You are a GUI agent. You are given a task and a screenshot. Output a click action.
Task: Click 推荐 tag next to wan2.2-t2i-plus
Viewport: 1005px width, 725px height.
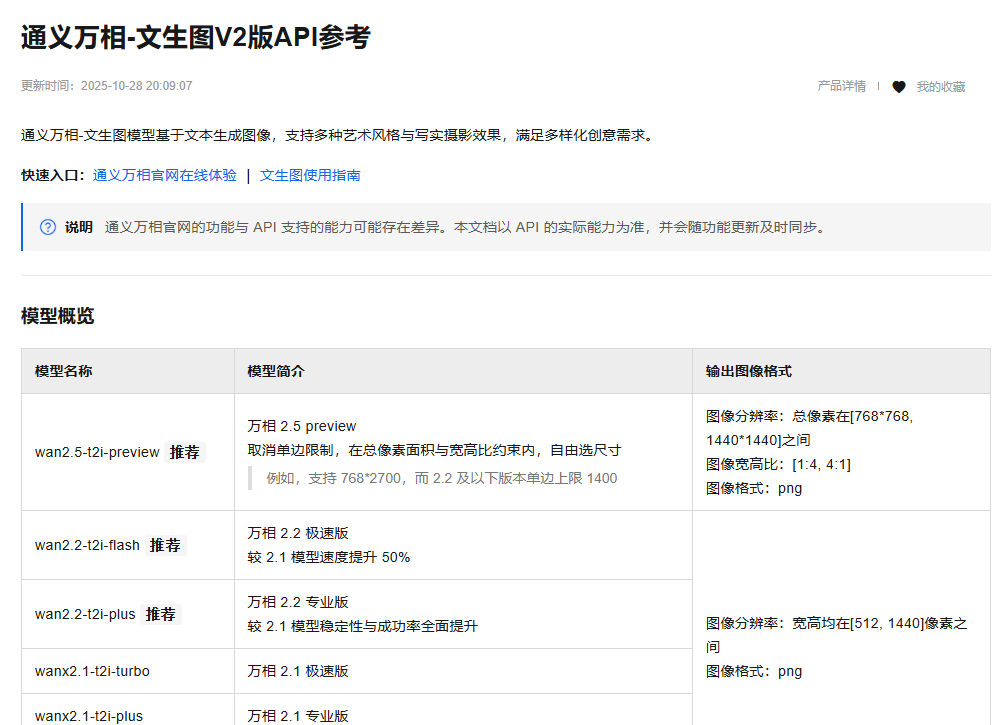pos(161,614)
